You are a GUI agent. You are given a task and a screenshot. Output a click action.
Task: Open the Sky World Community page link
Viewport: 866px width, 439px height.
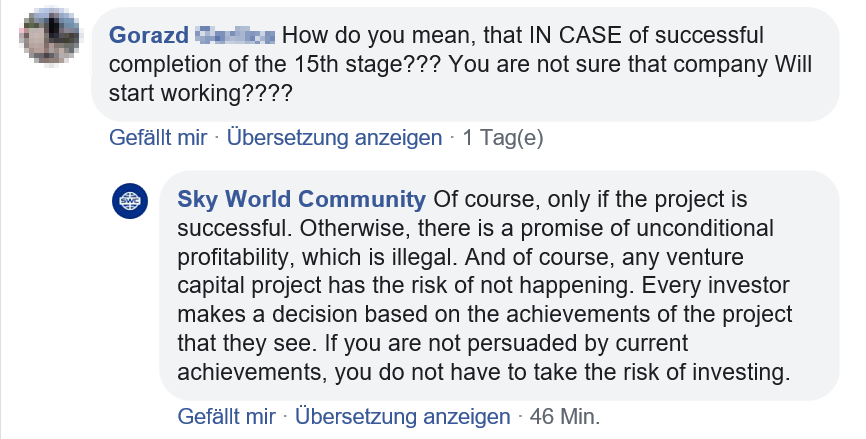pos(301,198)
